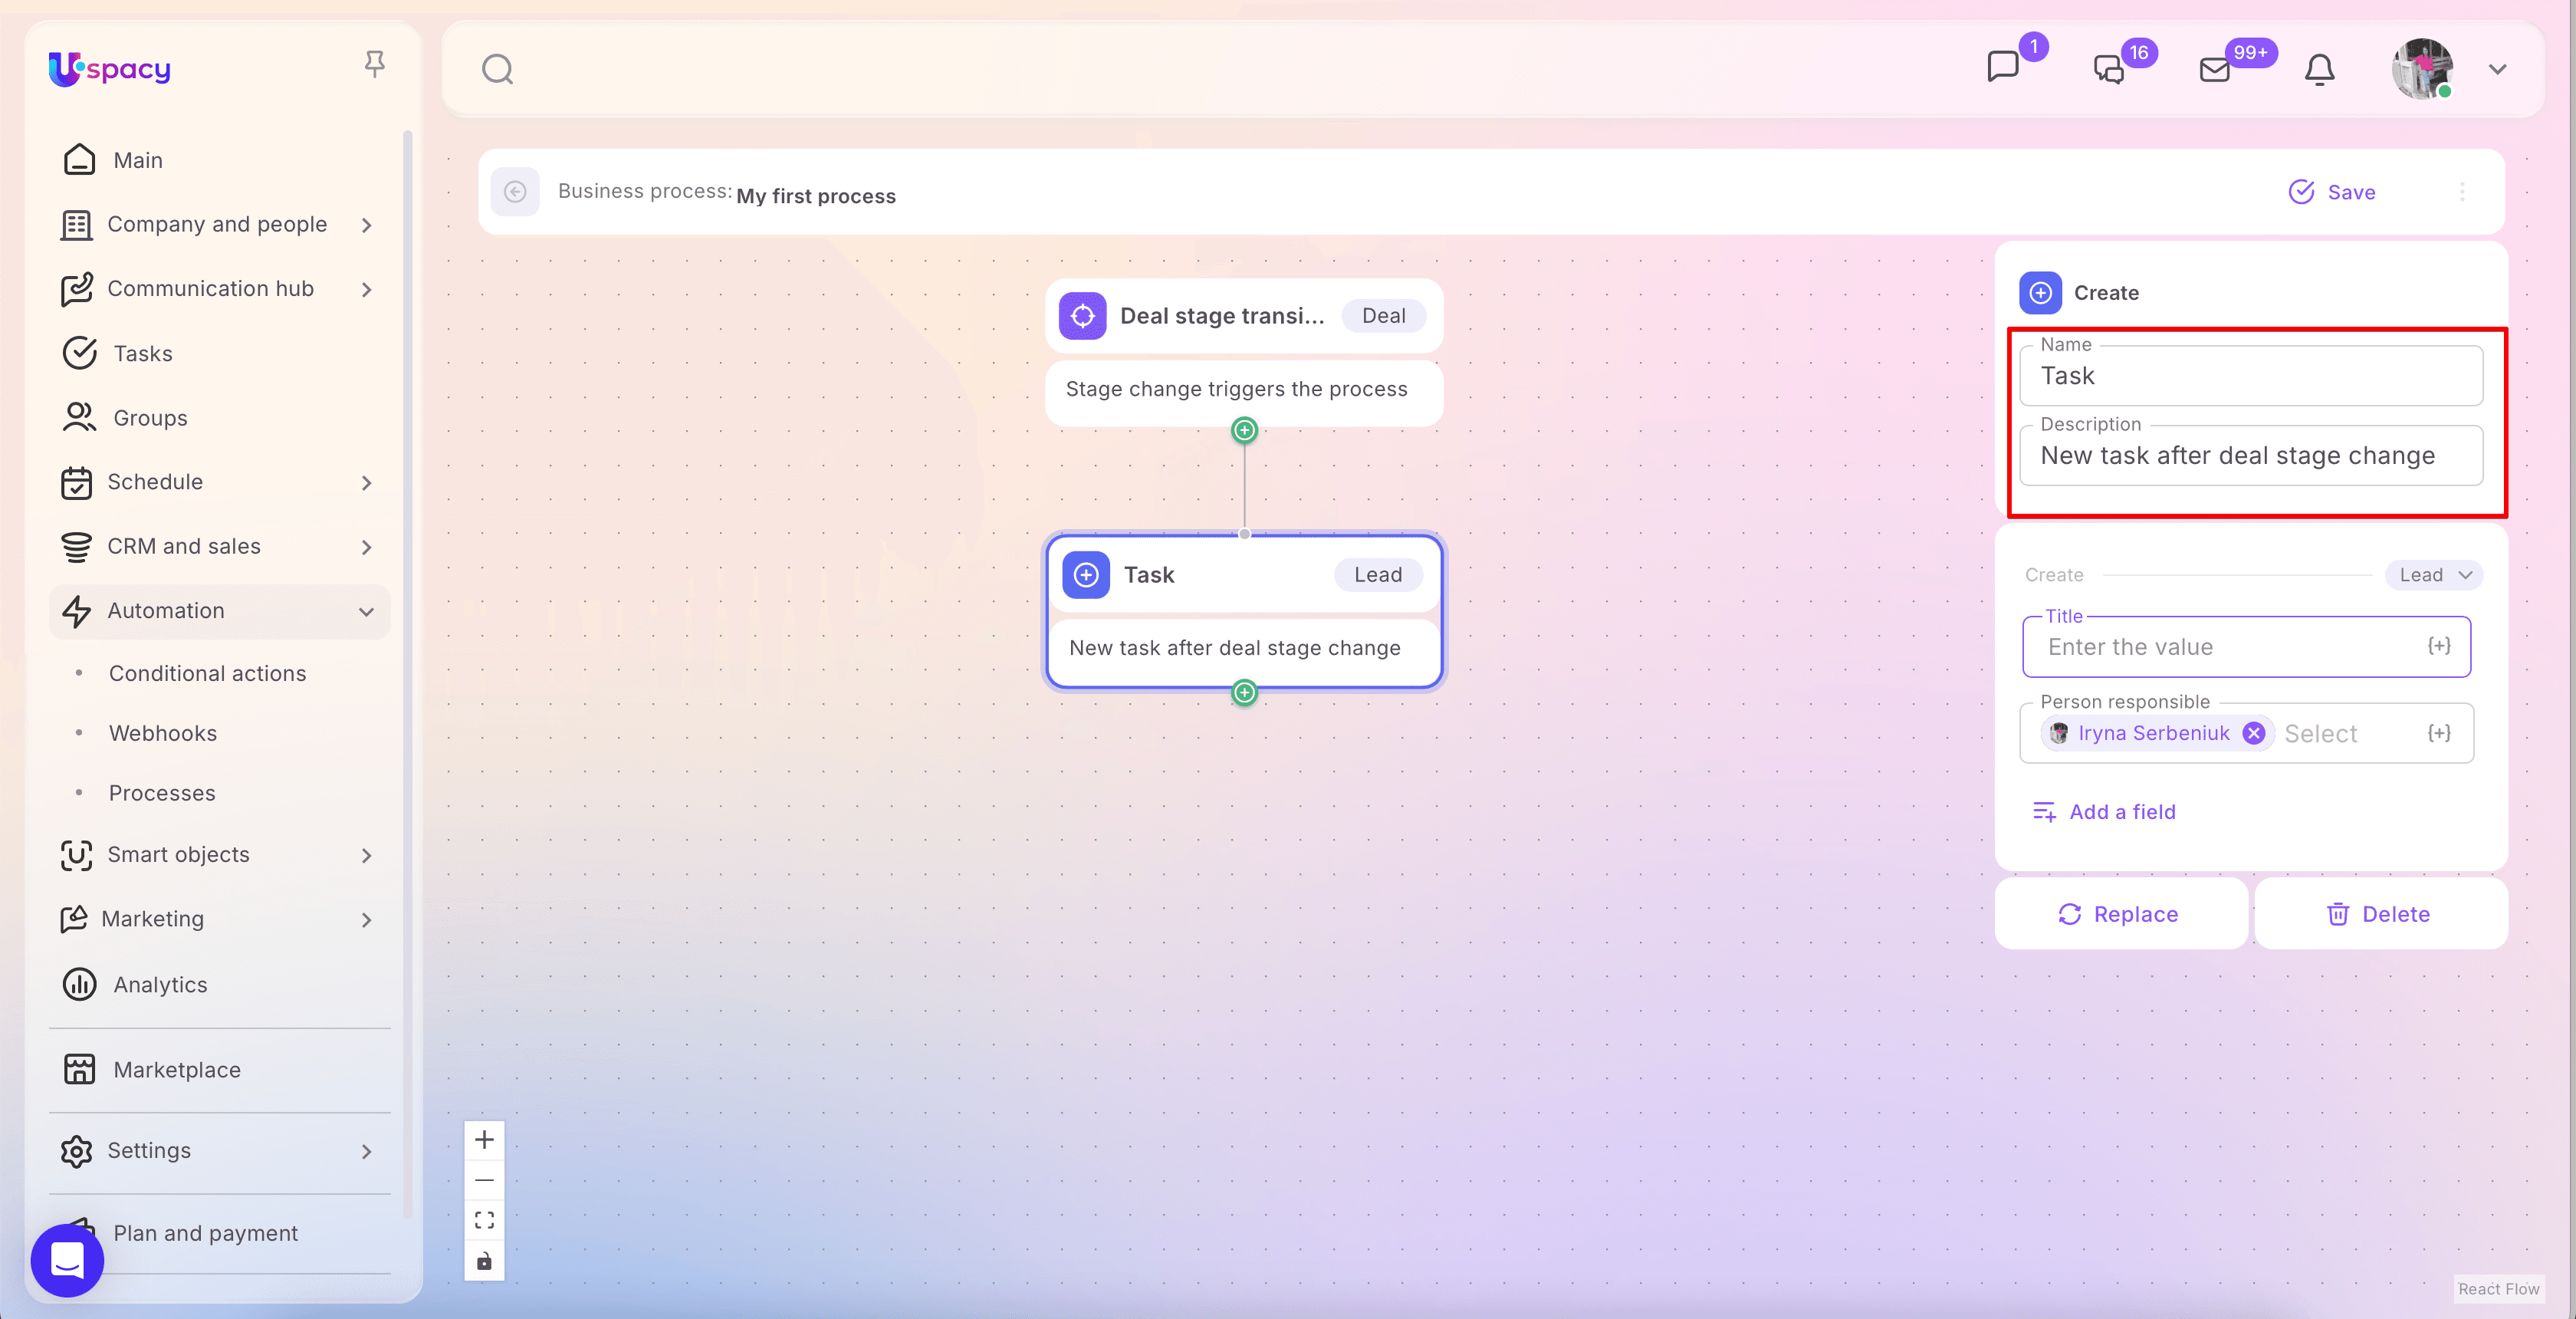Pin the sidebar with pin icon
Screen dimensions: 2576x1319
click(x=374, y=64)
